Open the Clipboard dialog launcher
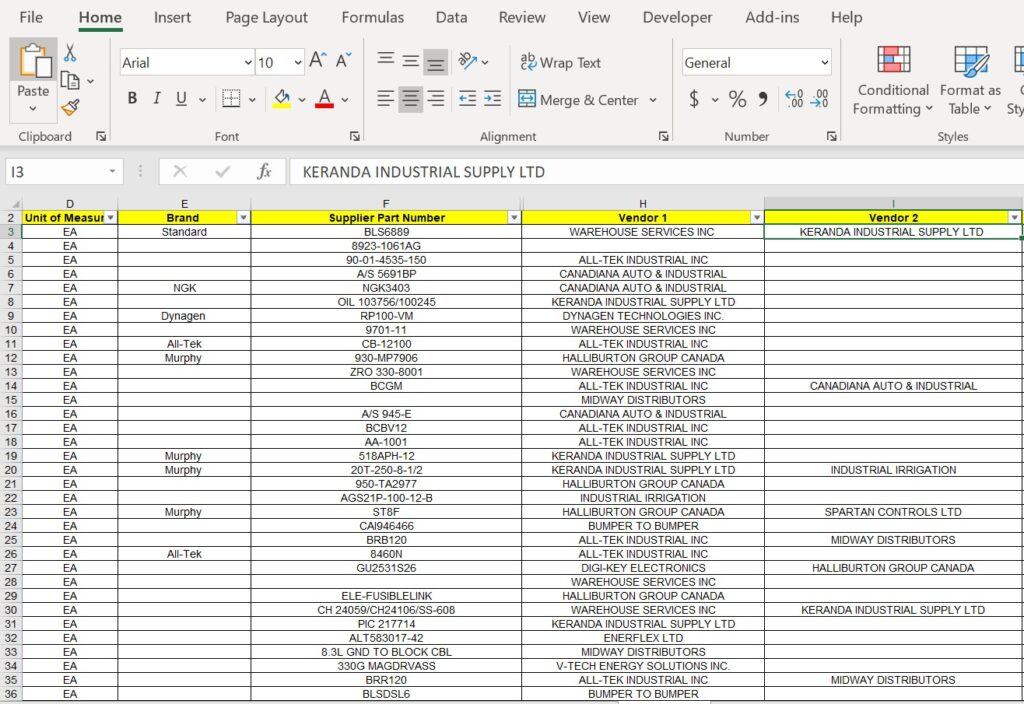The height and width of the screenshot is (704, 1024). (x=101, y=136)
